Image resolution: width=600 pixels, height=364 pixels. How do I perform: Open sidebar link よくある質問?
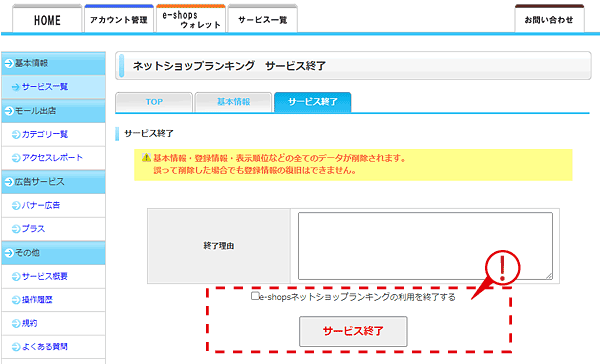tap(45, 347)
